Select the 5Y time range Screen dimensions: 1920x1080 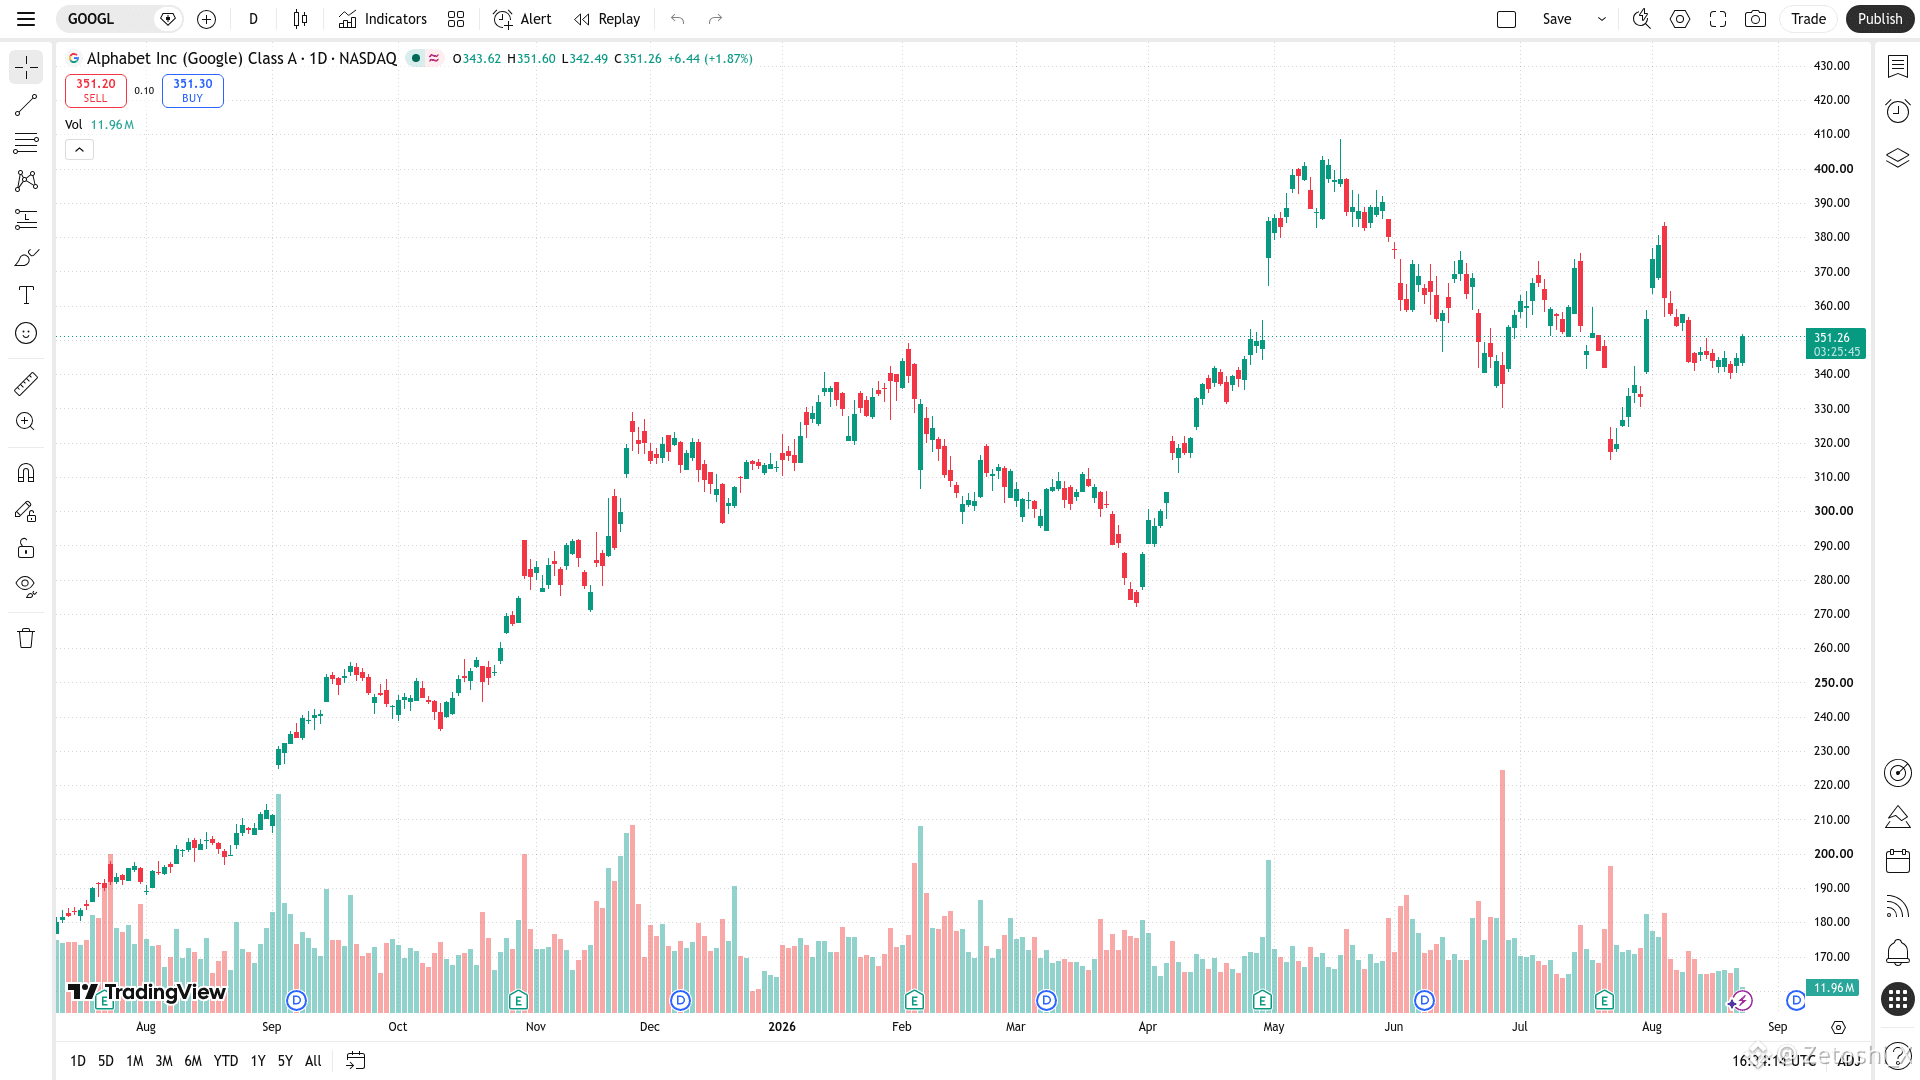tap(285, 1061)
